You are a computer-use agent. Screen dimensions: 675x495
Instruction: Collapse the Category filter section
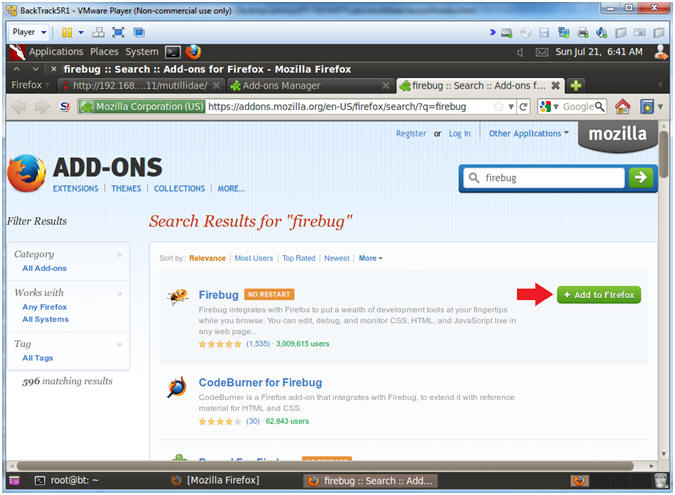119,255
